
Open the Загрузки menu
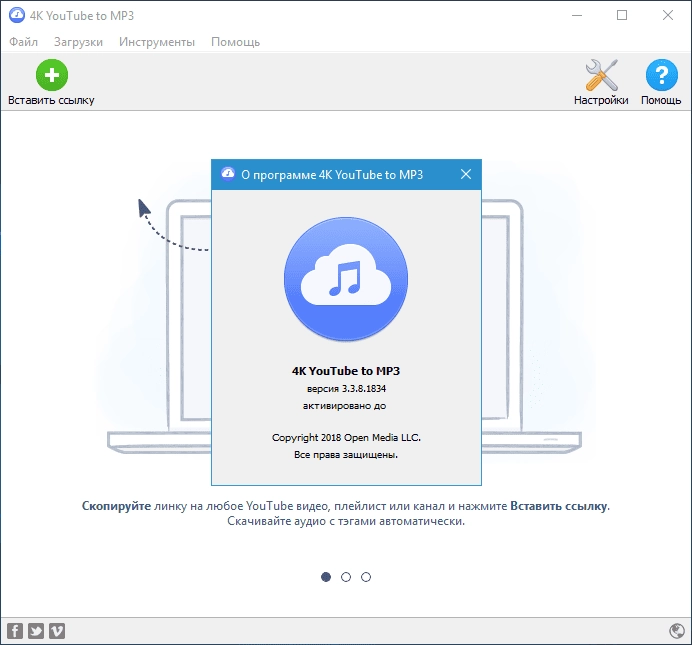click(x=78, y=42)
